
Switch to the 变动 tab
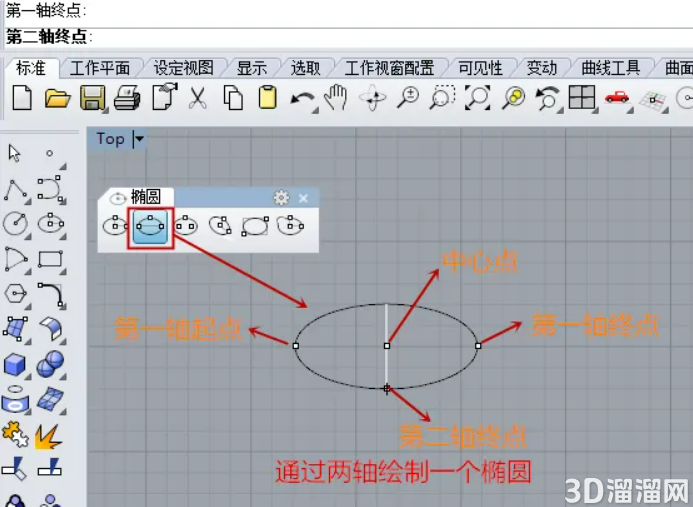coord(541,68)
